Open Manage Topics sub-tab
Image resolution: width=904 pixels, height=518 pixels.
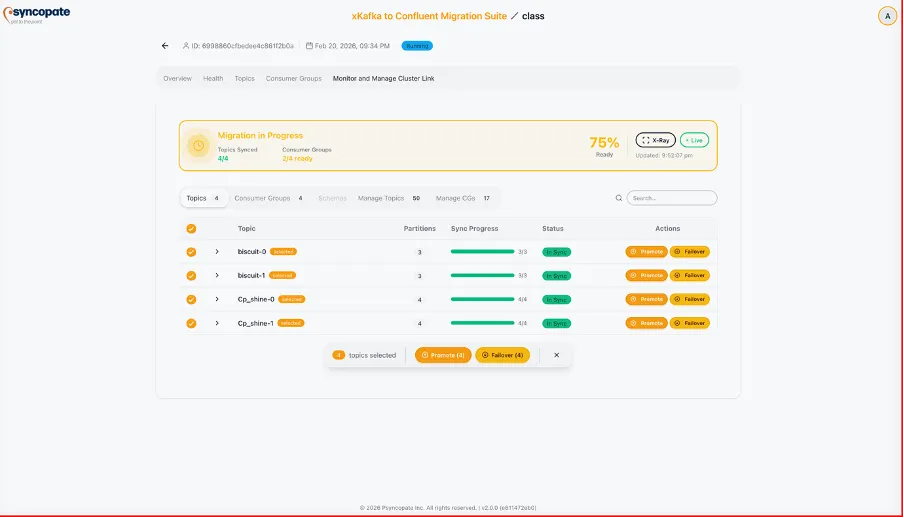pos(389,198)
